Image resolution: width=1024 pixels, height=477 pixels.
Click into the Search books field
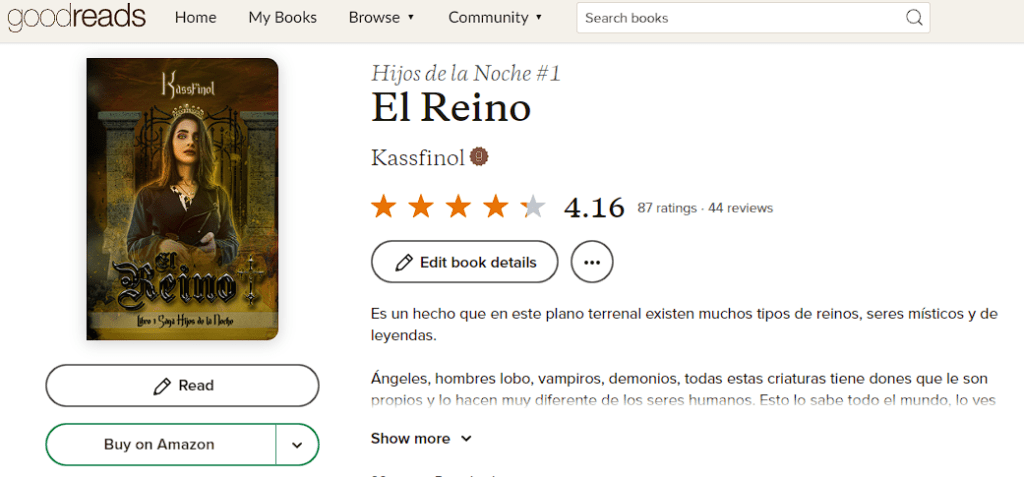[741, 18]
